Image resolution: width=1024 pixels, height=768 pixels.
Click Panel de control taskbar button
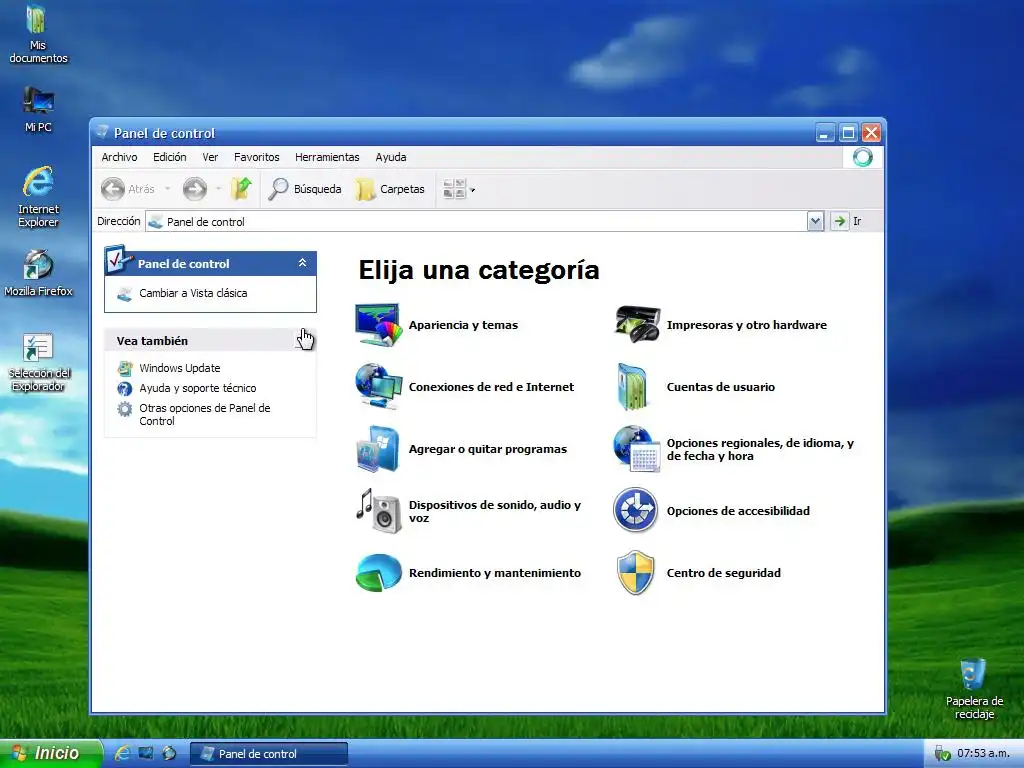(269, 754)
